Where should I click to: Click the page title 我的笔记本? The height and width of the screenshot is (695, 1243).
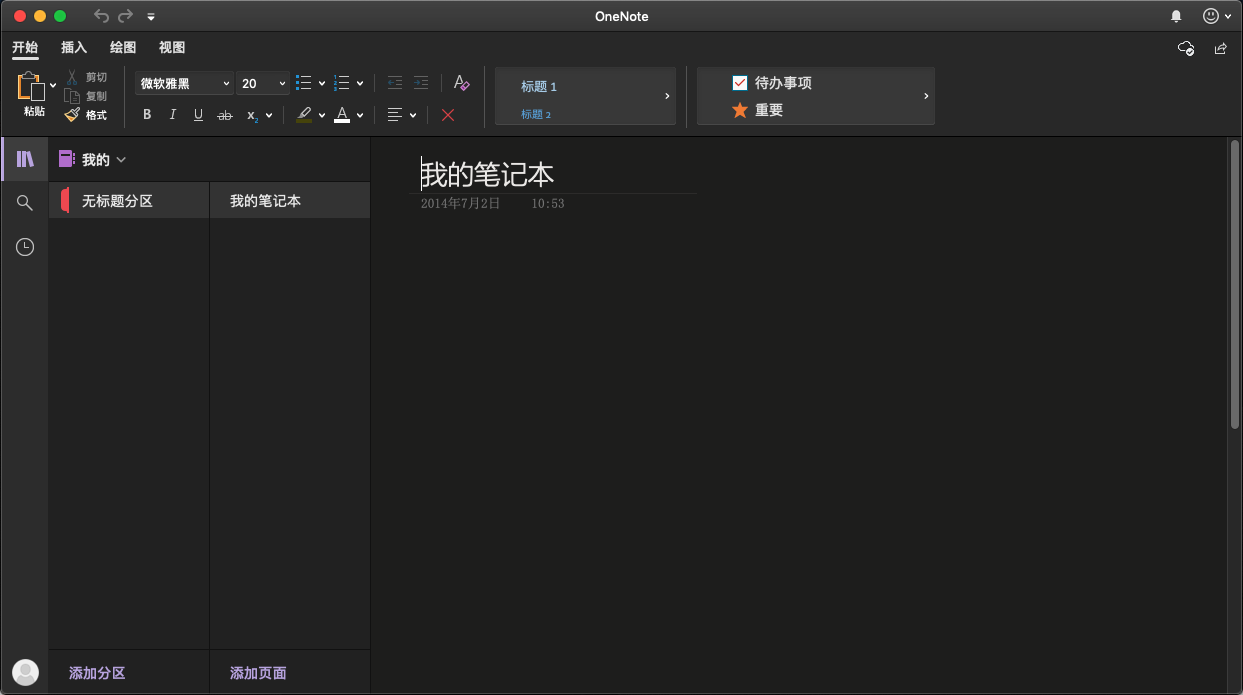click(x=487, y=175)
